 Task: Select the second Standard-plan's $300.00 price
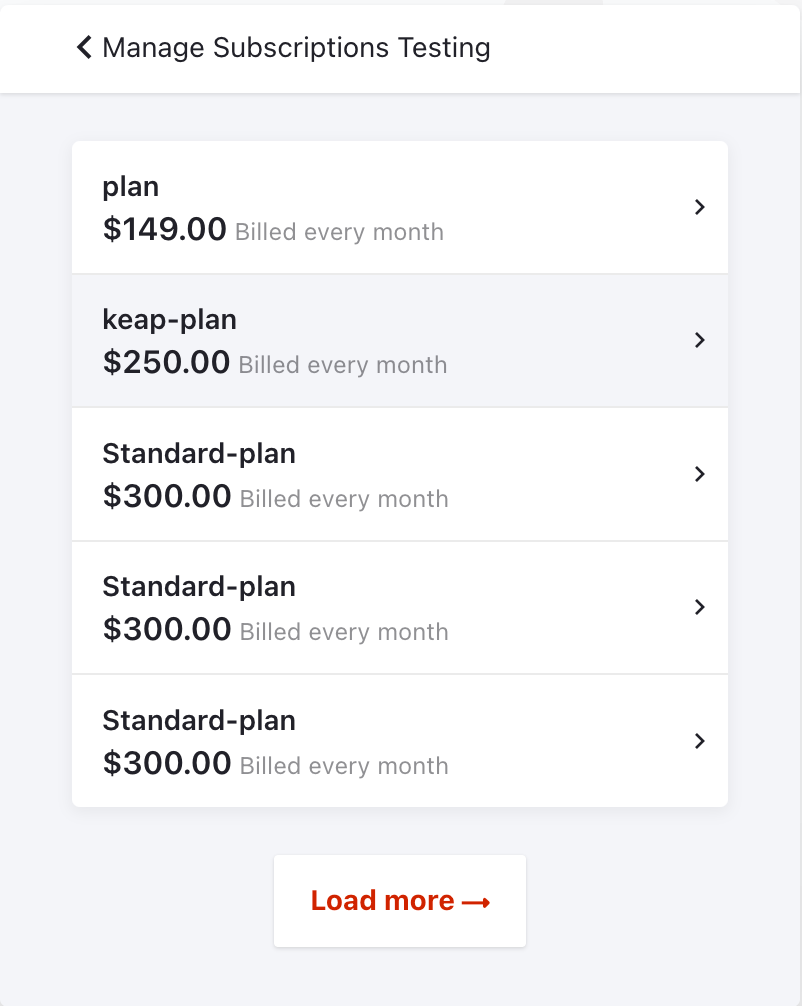(x=167, y=629)
